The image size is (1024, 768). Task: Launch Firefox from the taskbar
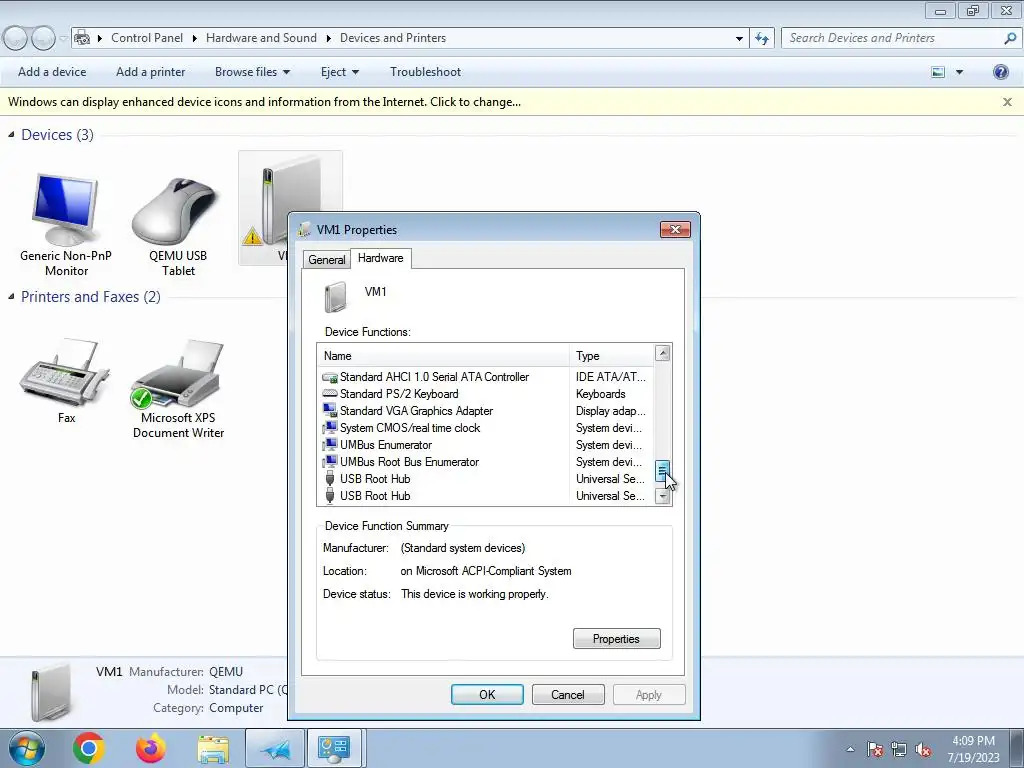click(151, 748)
